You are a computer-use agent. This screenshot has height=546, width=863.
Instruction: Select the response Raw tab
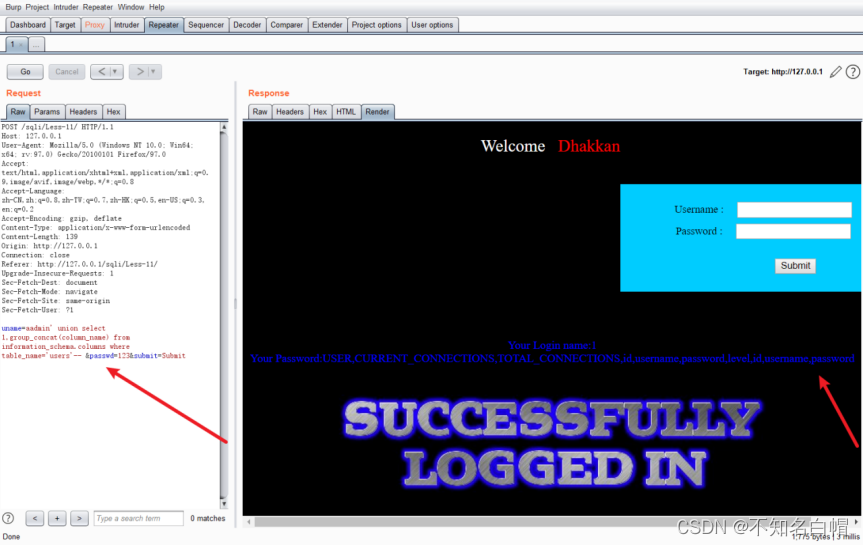[x=260, y=112]
